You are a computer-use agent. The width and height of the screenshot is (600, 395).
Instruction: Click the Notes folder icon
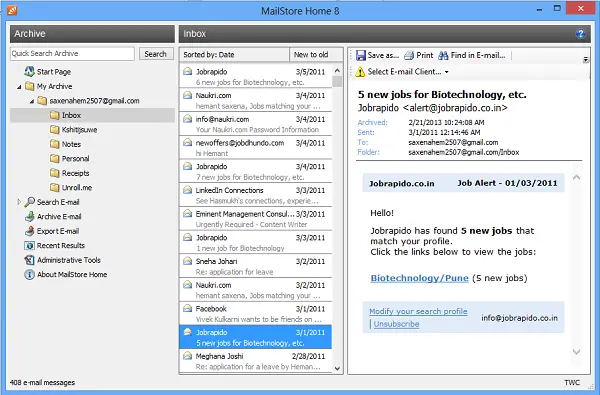pos(55,144)
